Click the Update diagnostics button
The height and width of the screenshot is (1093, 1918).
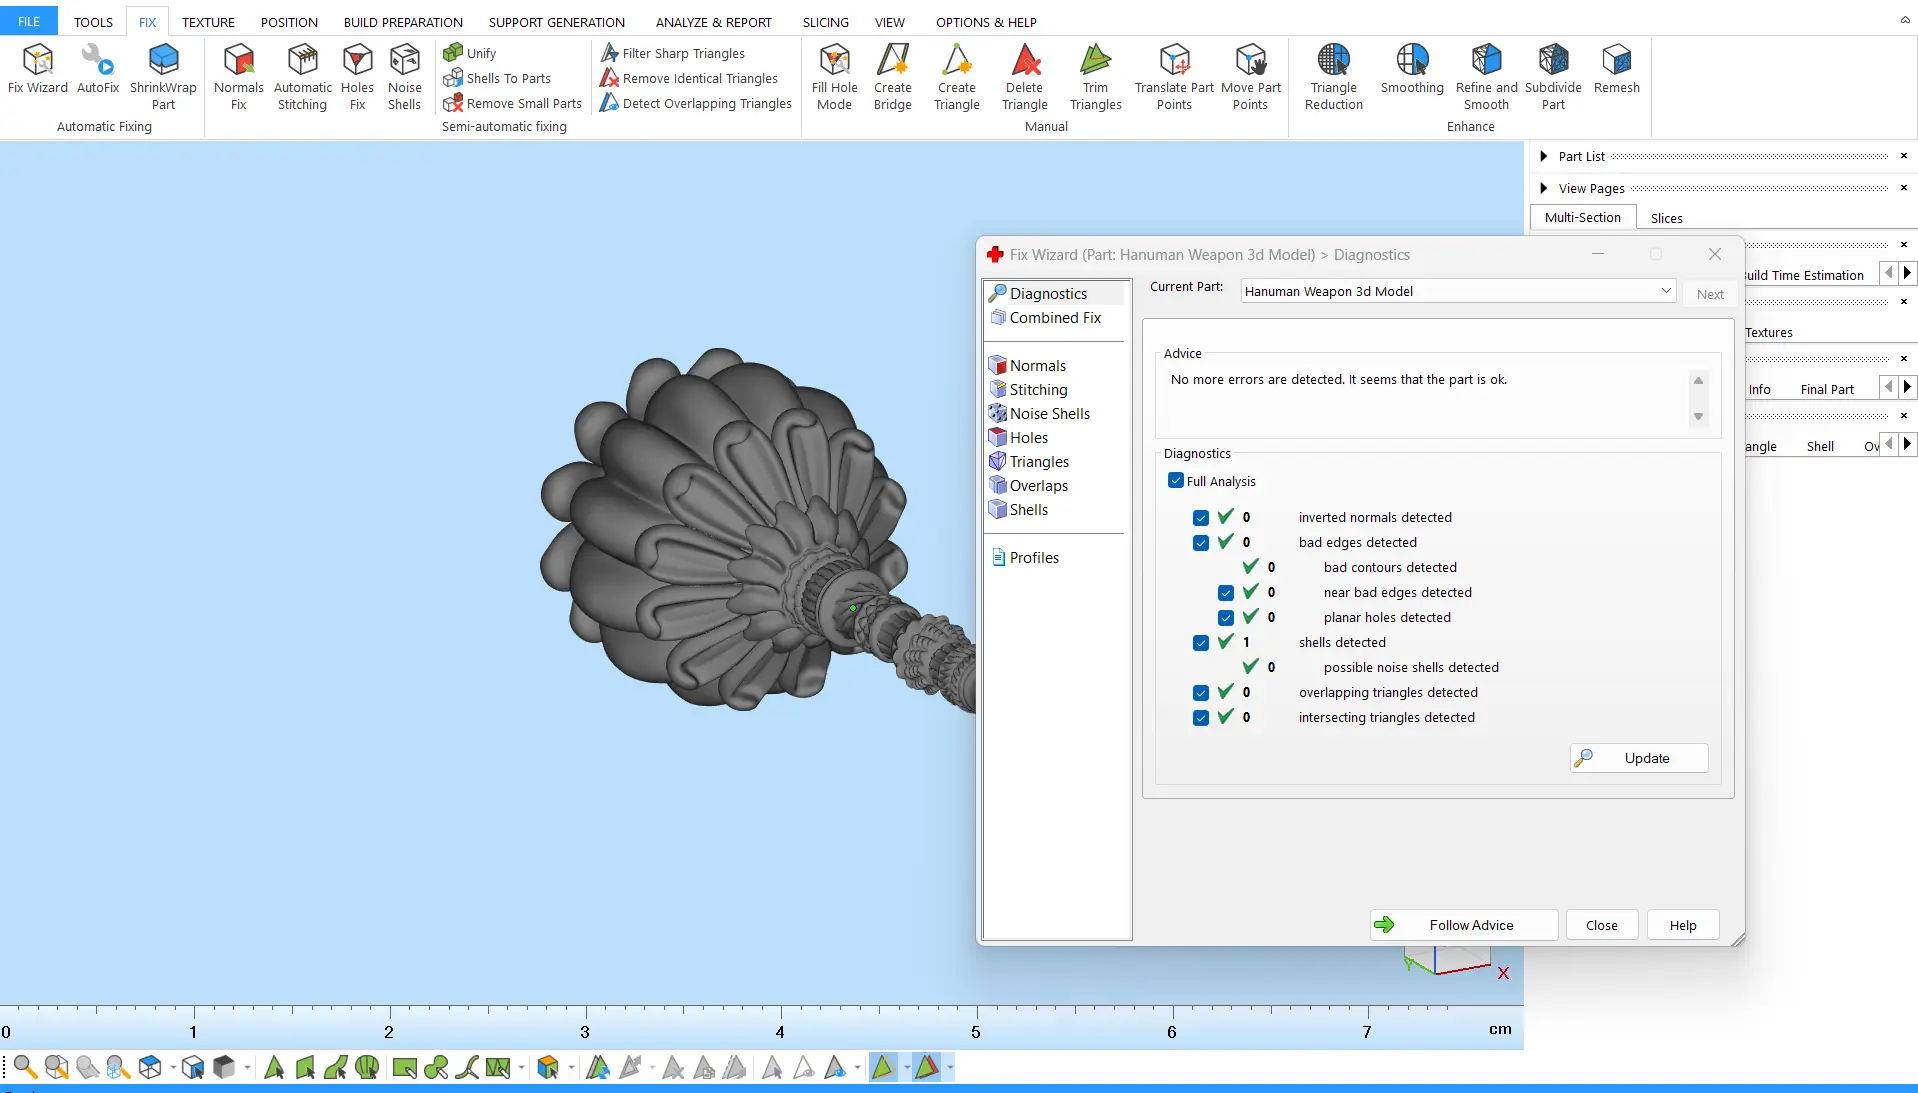1638,758
